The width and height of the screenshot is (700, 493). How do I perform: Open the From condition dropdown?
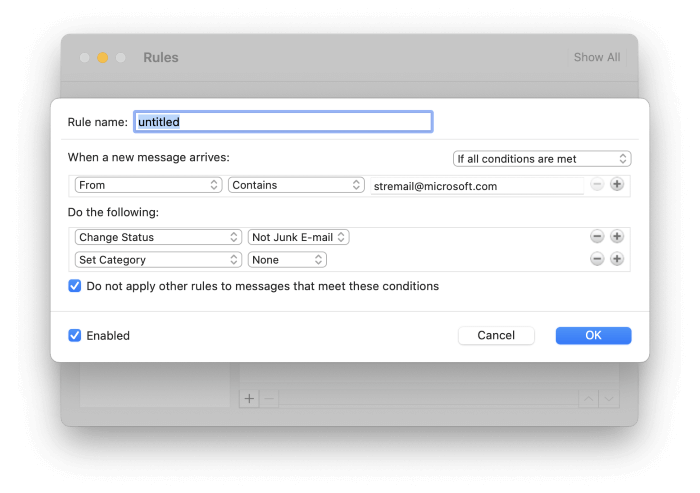148,185
